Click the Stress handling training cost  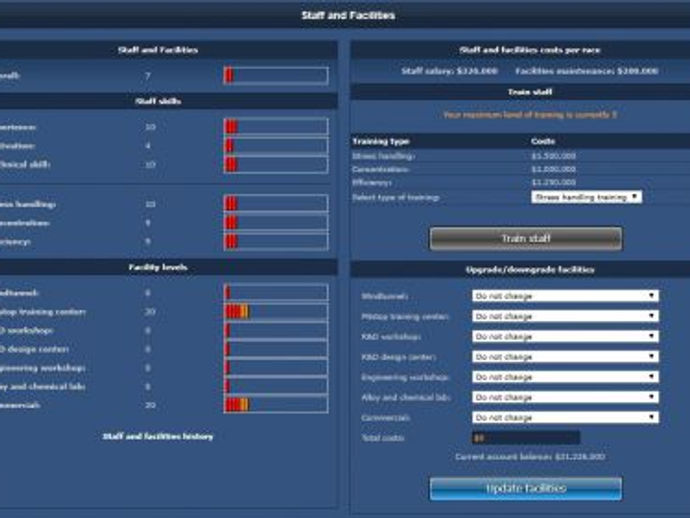pos(554,156)
